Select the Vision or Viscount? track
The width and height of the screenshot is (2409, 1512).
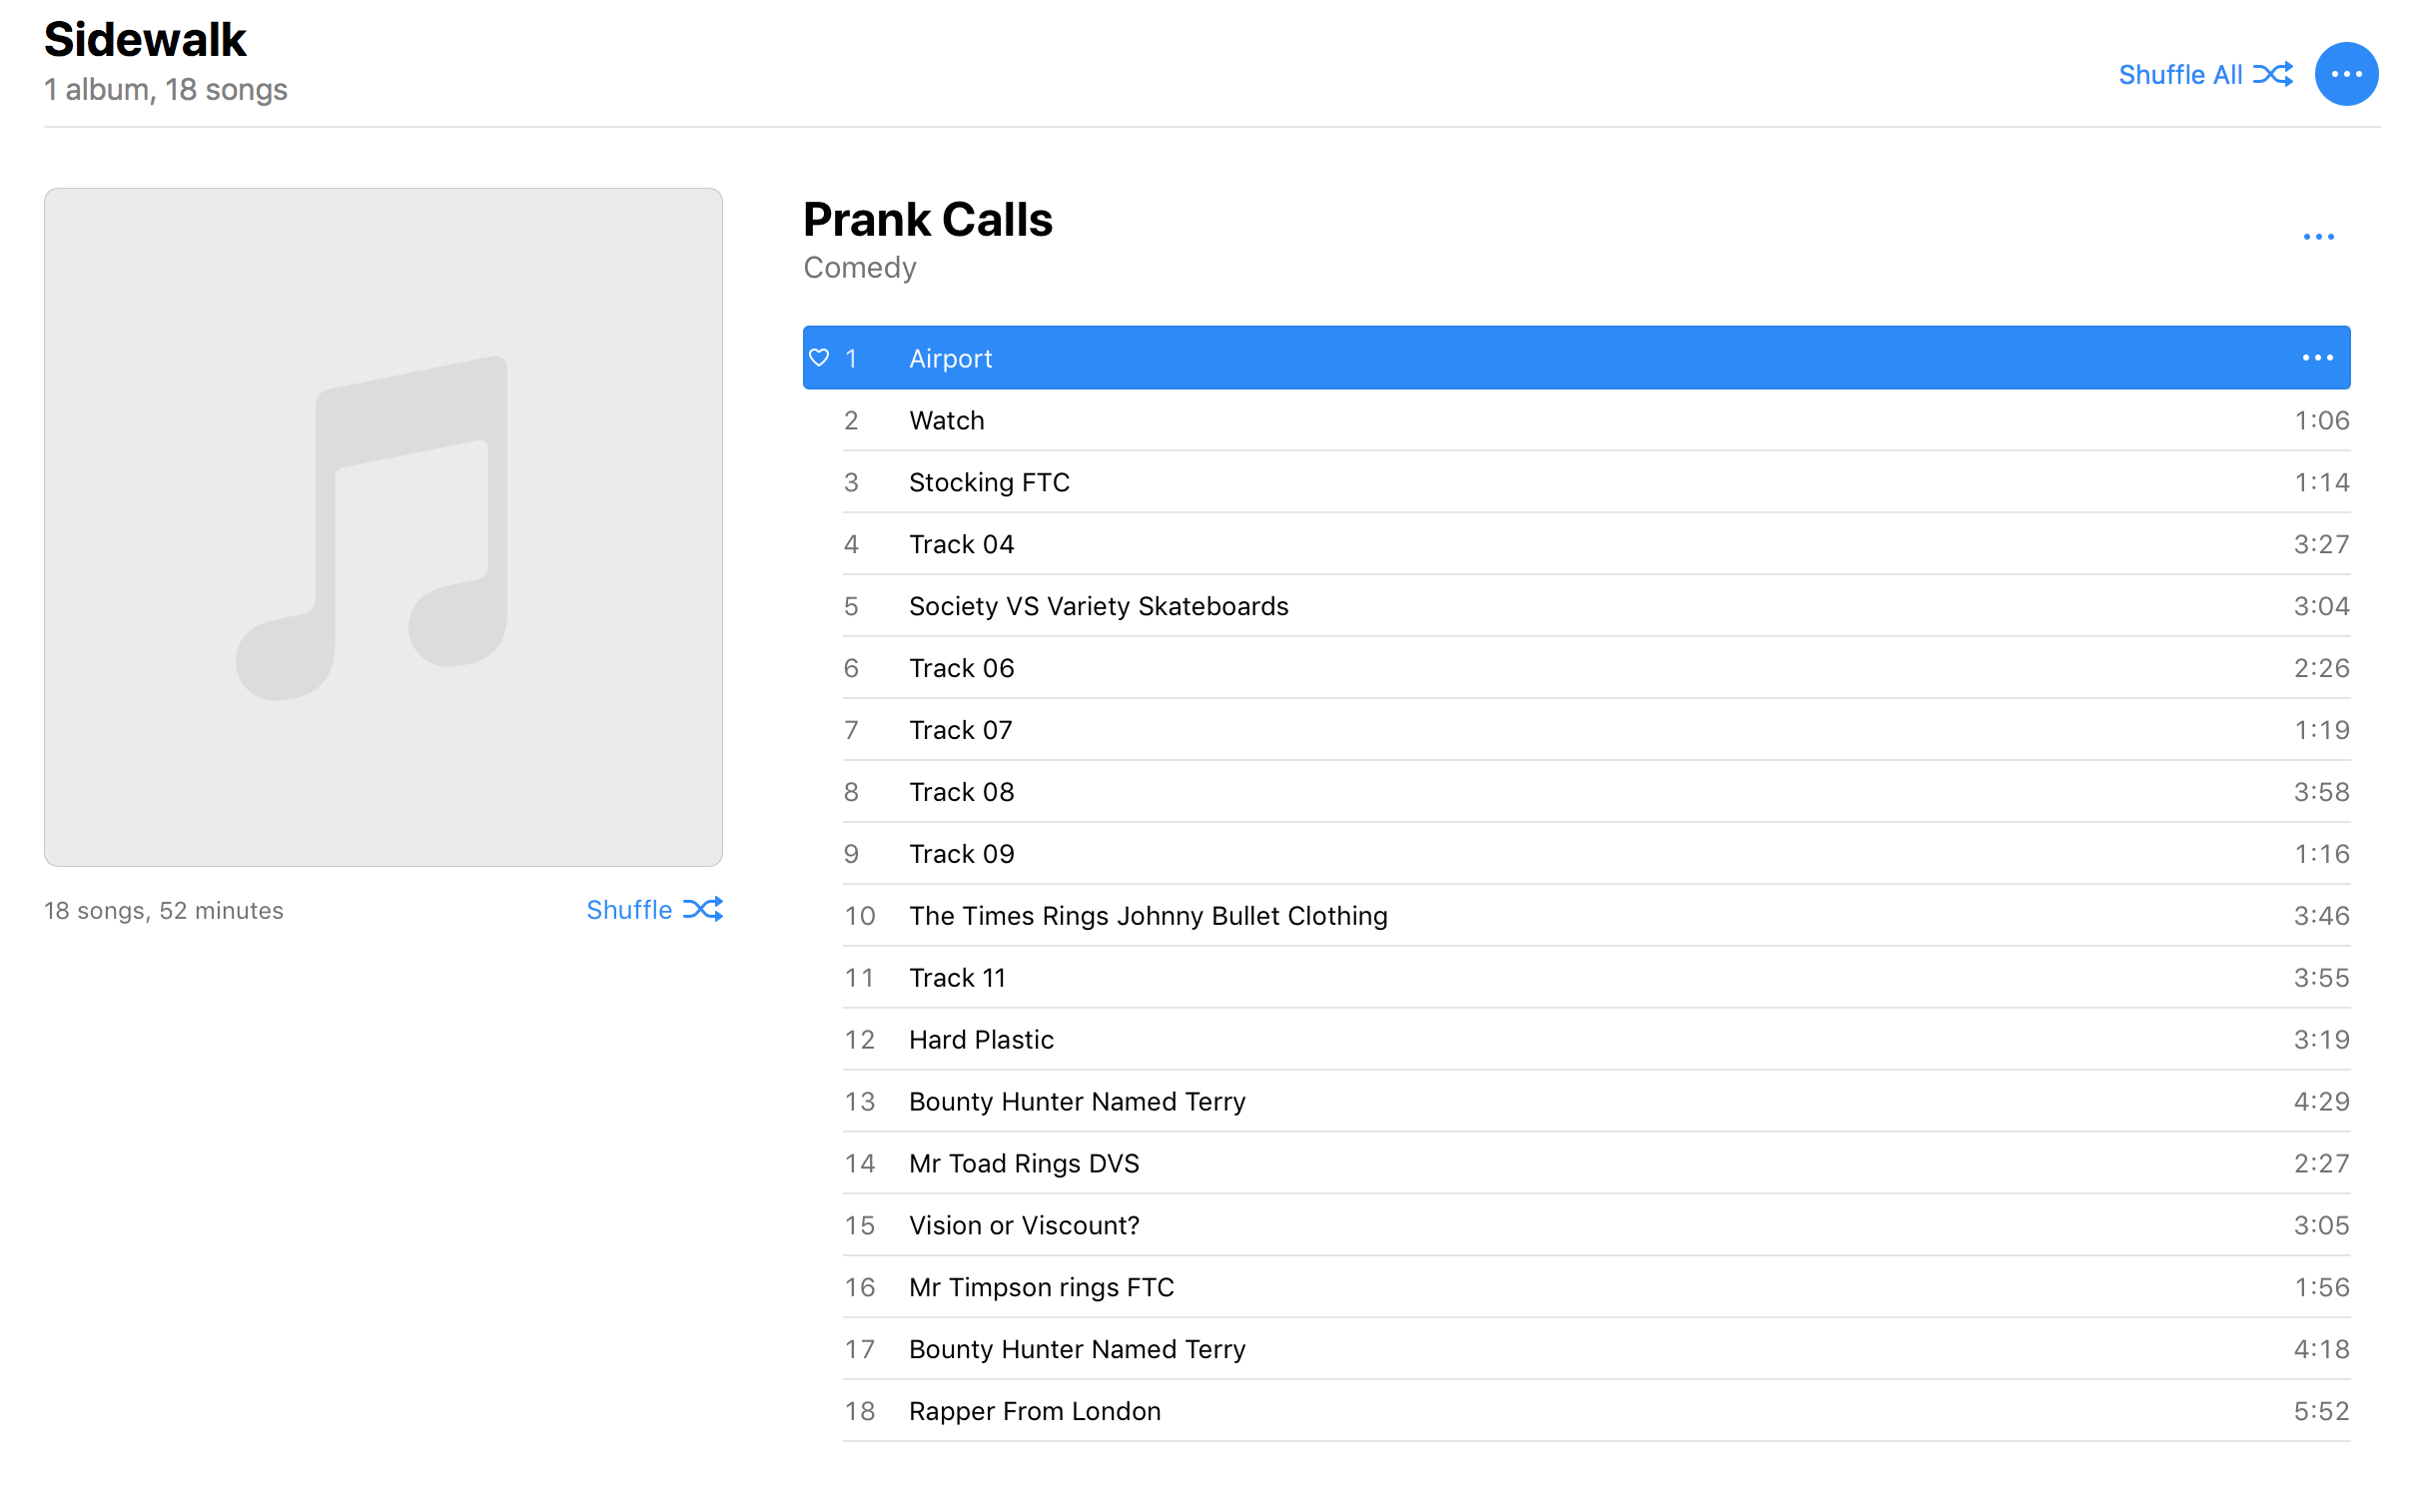click(1023, 1226)
